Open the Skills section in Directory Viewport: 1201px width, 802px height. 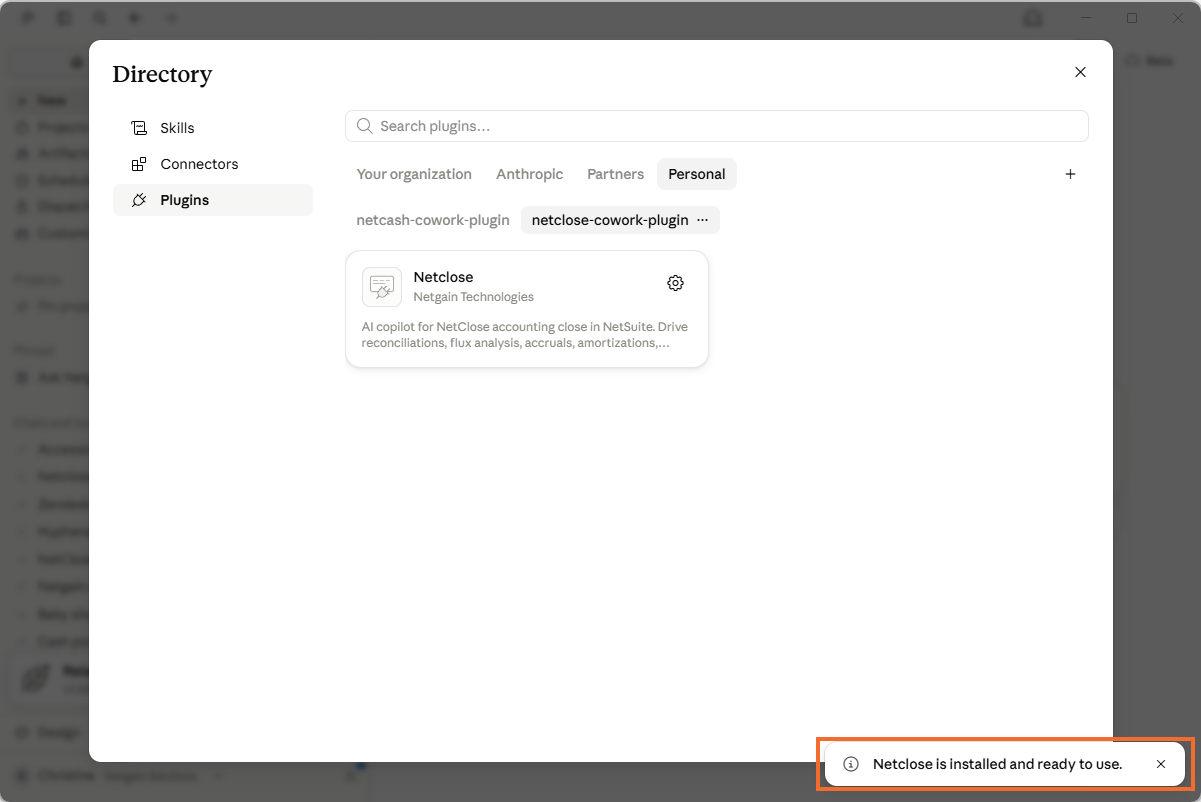212,128
